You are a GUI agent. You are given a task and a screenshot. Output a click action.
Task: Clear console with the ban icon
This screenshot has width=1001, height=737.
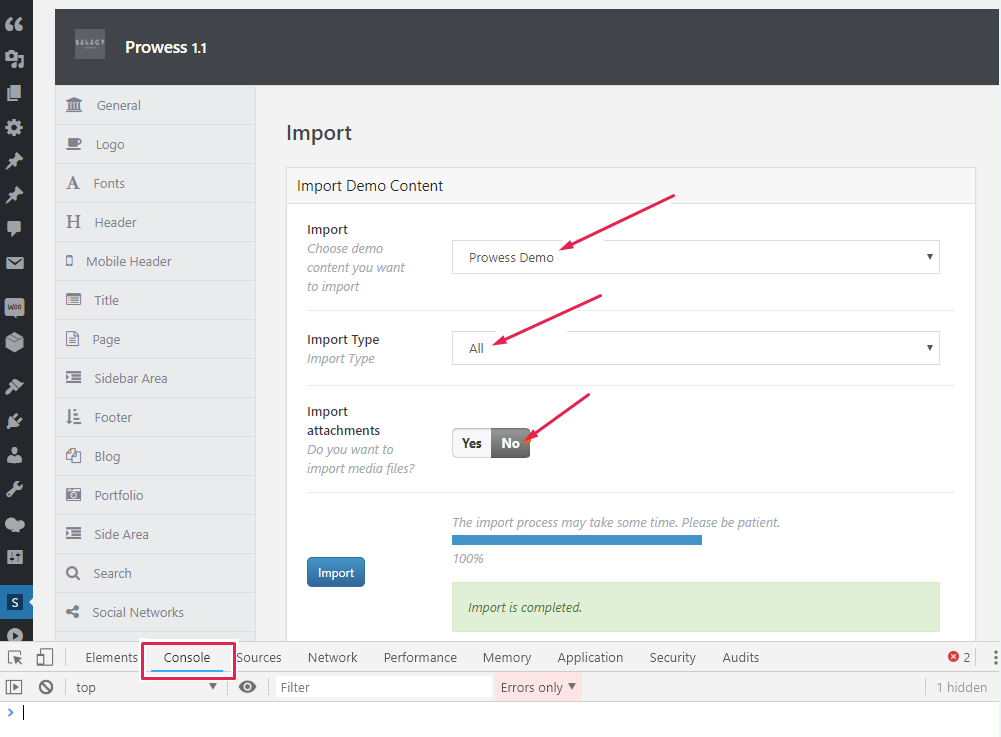coord(46,687)
